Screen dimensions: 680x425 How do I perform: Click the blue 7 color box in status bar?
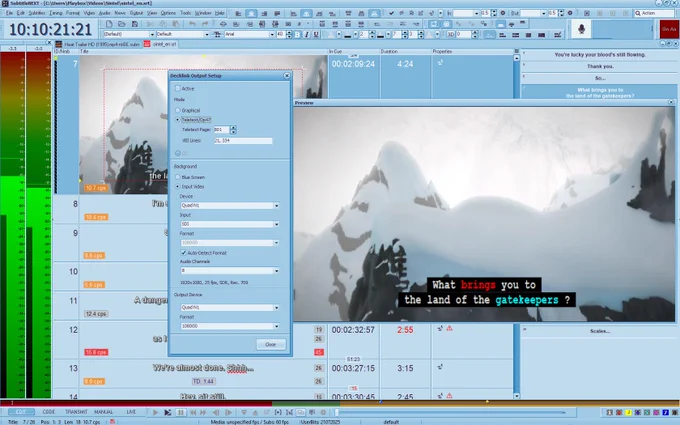point(666,412)
